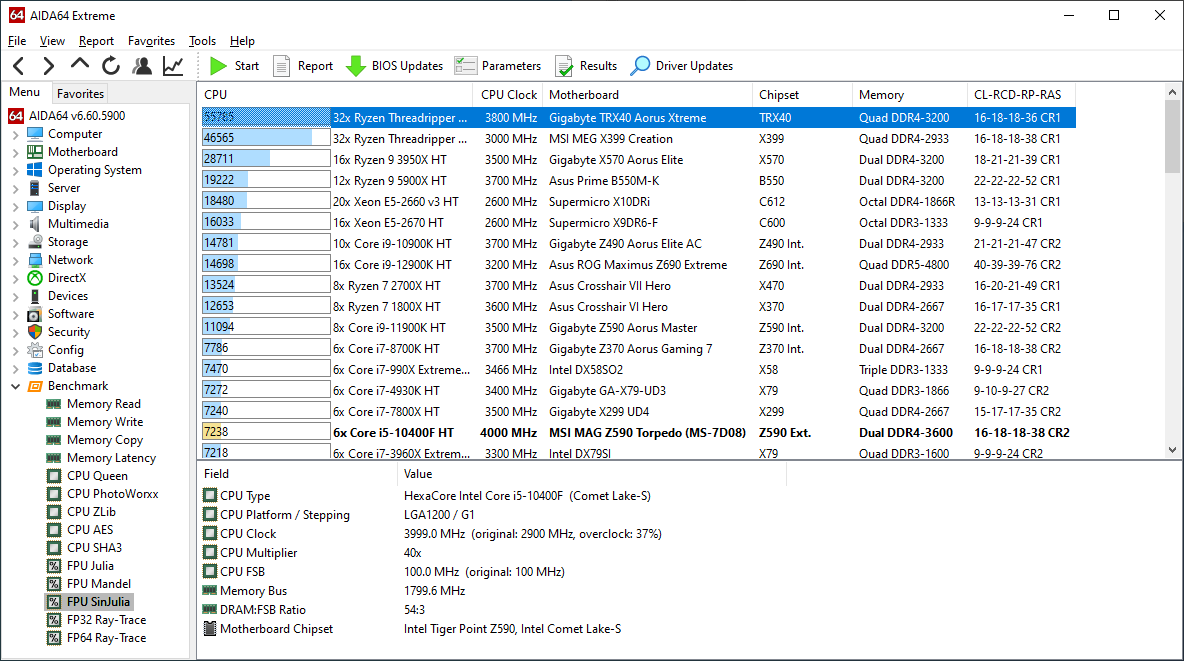
Task: Collapse the Benchmark tree node
Action: pyautogui.click(x=15, y=386)
